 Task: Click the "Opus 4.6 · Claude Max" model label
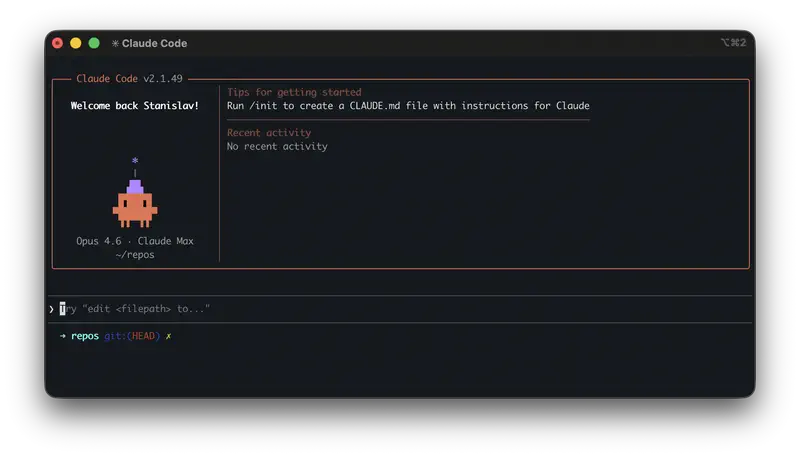pyautogui.click(x=135, y=241)
